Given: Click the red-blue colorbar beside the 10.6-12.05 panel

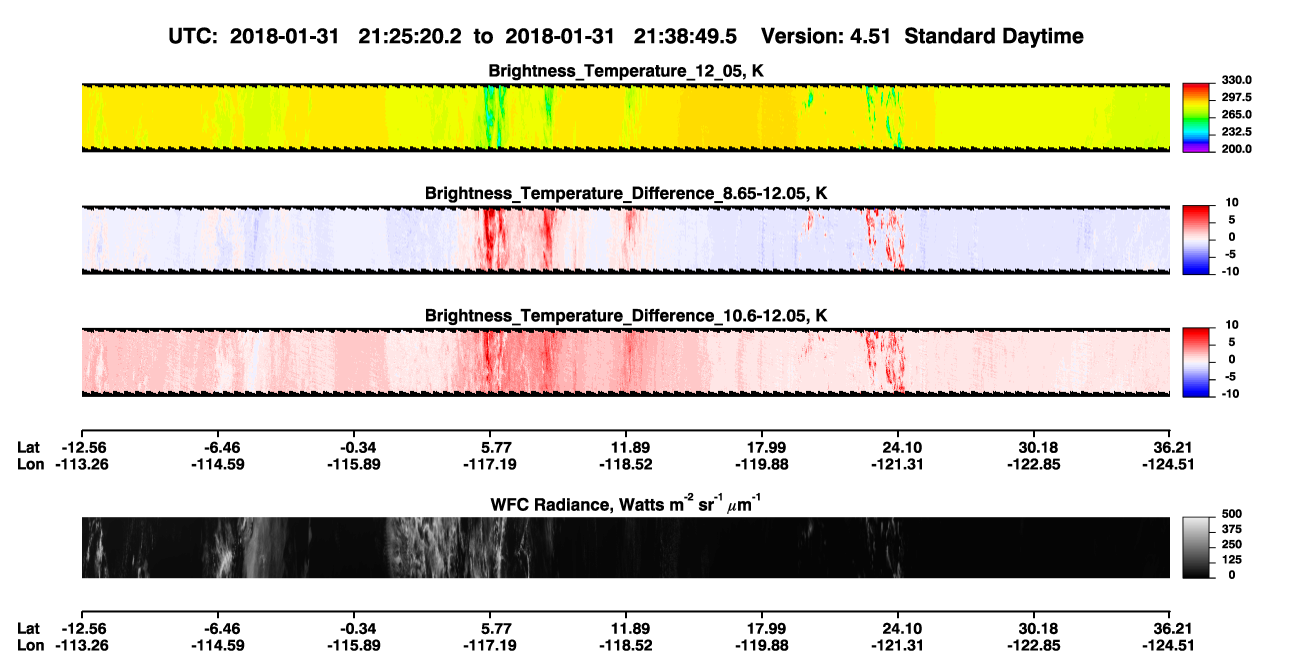Looking at the screenshot, I should [x=1196, y=362].
